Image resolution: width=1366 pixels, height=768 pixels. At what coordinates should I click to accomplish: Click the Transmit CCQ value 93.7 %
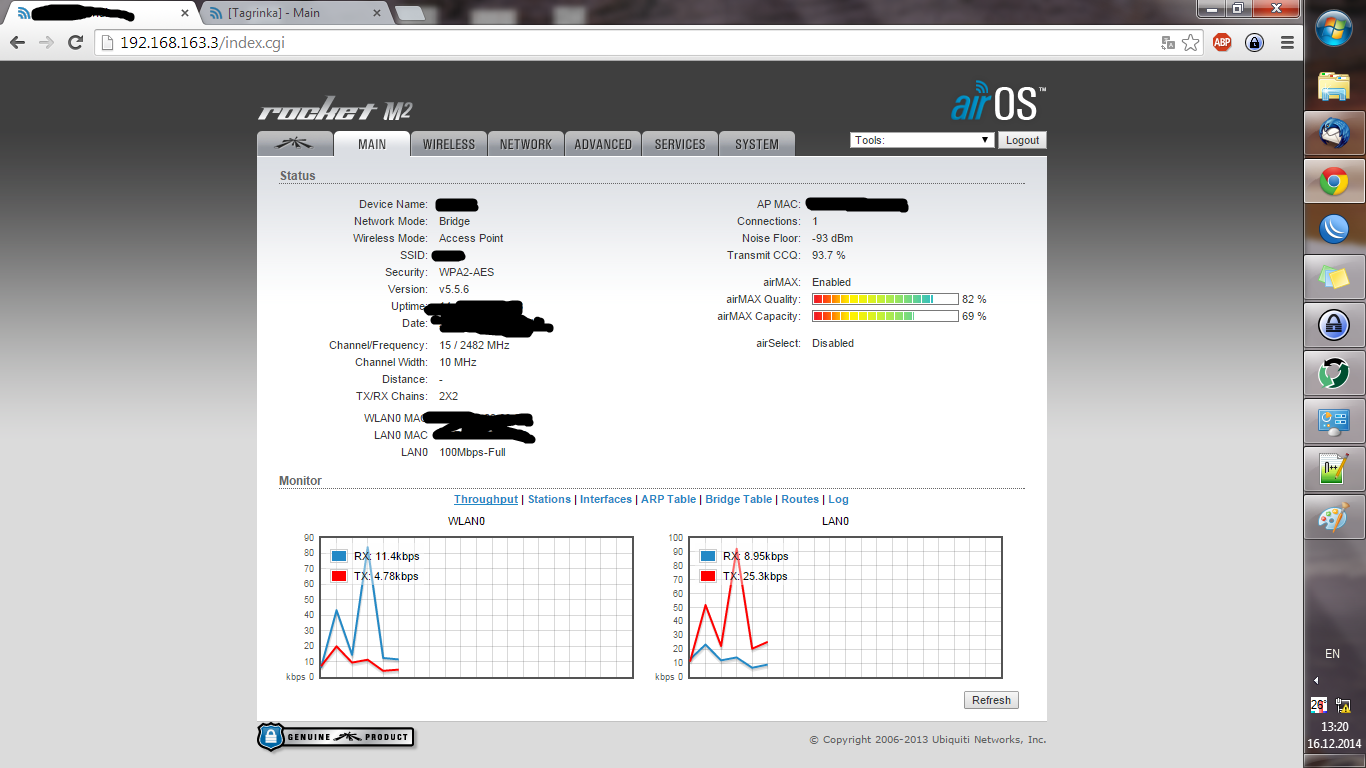[829, 255]
